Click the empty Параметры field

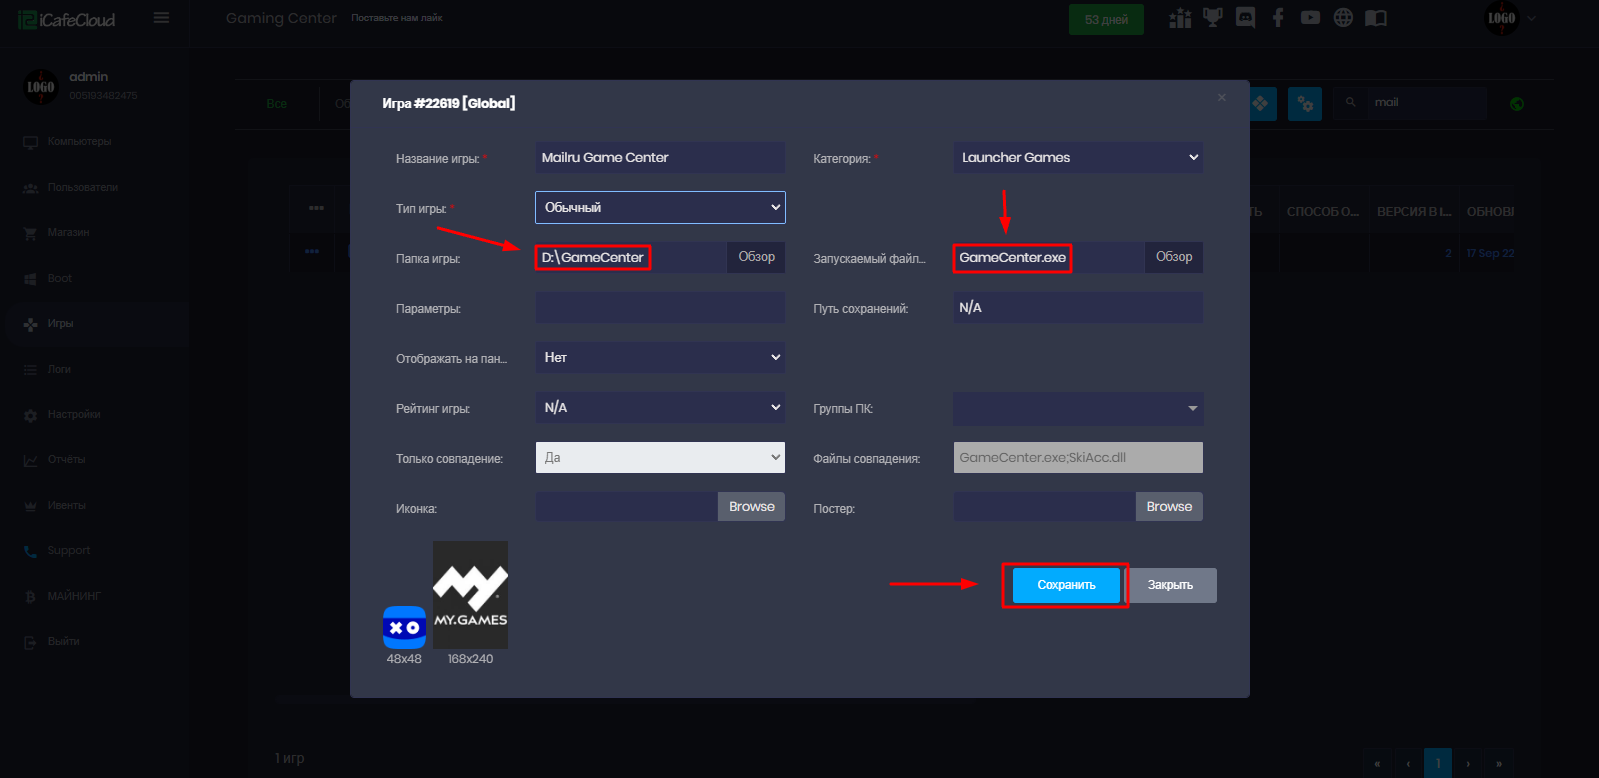660,307
